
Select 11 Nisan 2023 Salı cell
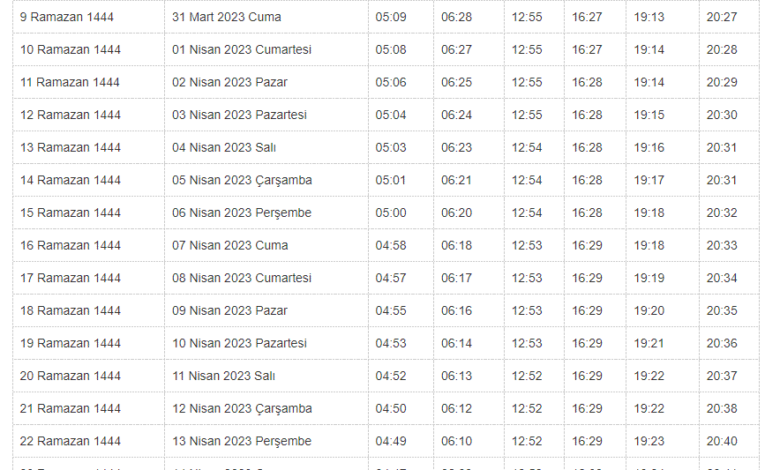[222, 376]
